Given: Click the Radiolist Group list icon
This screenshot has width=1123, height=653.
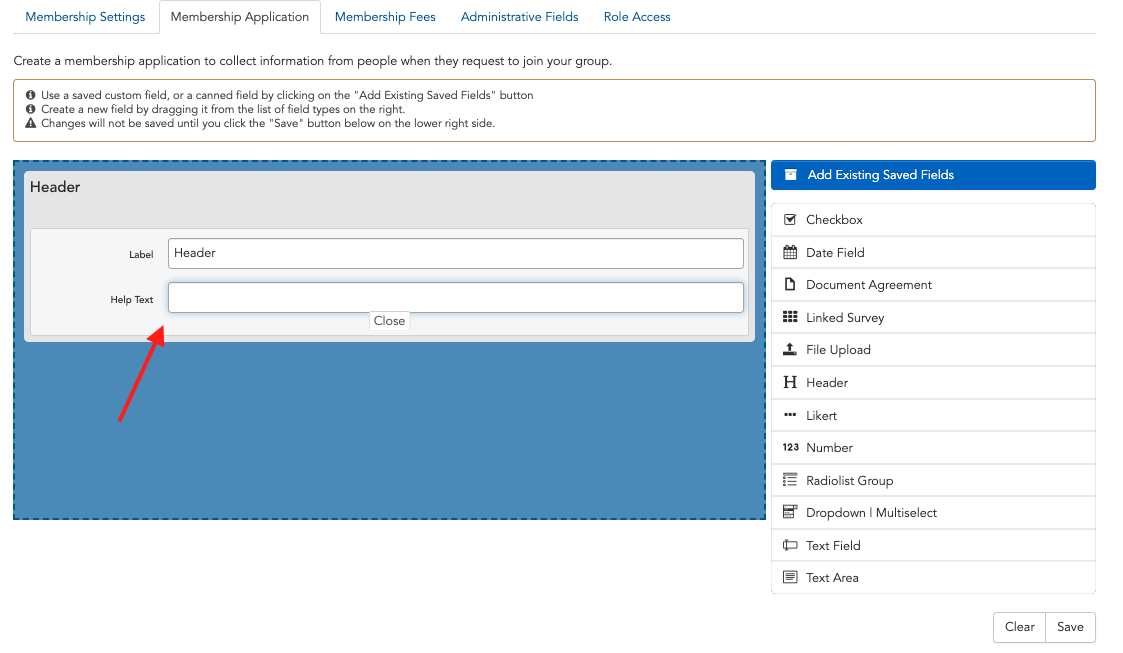Looking at the screenshot, I should click(x=790, y=480).
